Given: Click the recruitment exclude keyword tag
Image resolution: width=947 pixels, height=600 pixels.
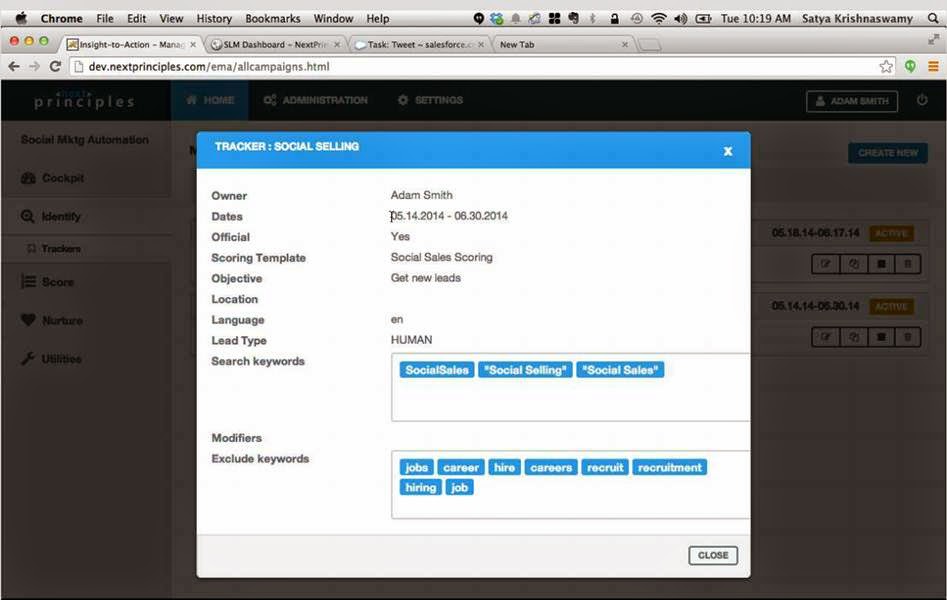Looking at the screenshot, I should click(670, 467).
